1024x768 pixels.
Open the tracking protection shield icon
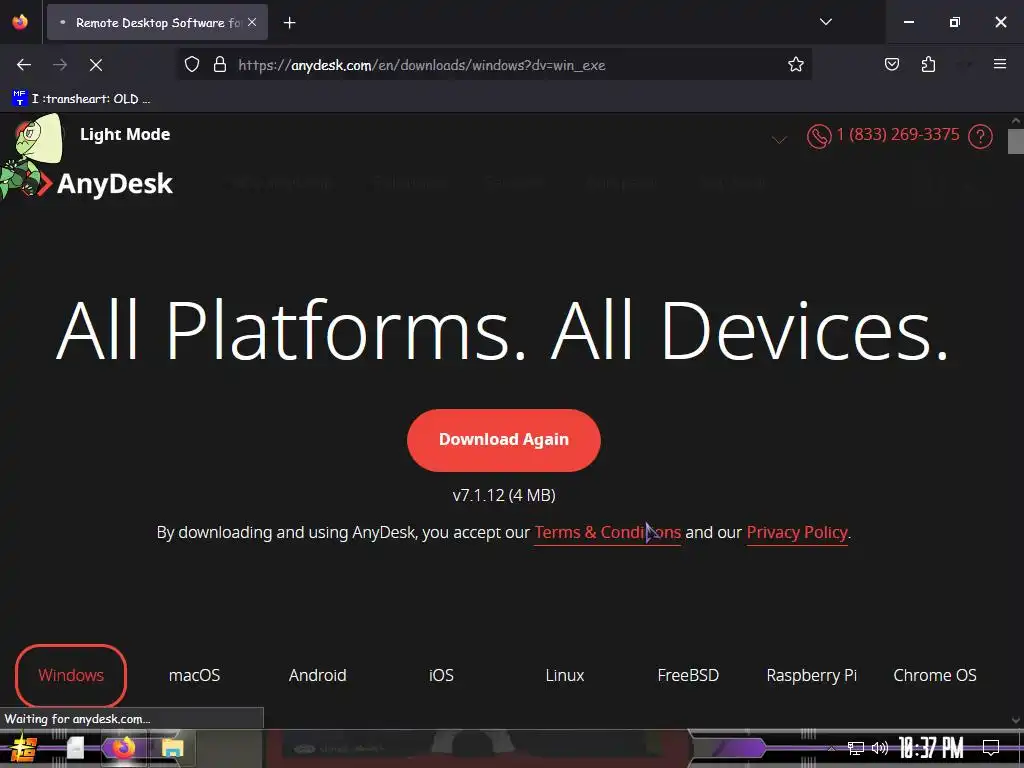(x=191, y=65)
